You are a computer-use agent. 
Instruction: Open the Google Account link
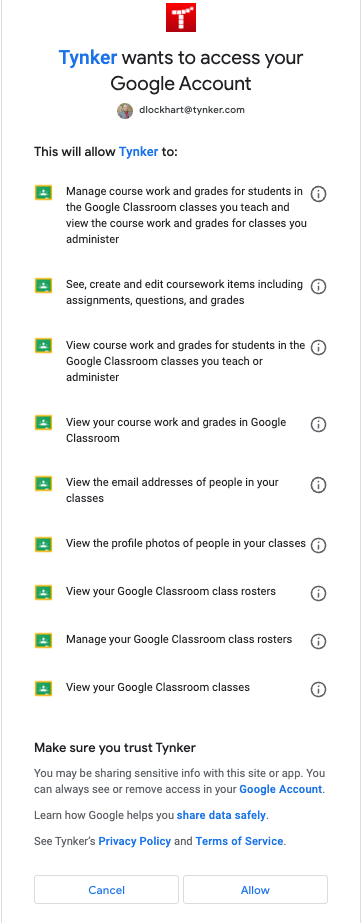281,789
